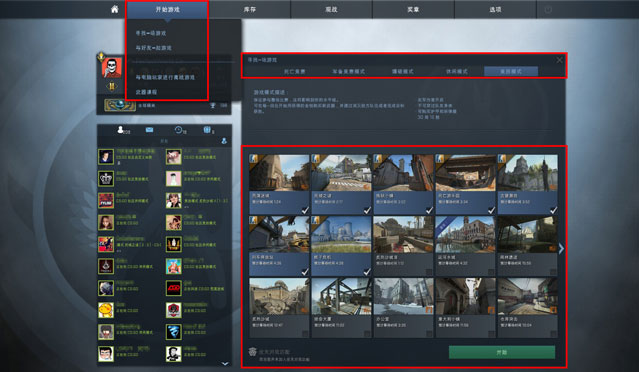Switch to 军备竞赛模式 tab
This screenshot has height=372, width=639.
pyautogui.click(x=348, y=71)
